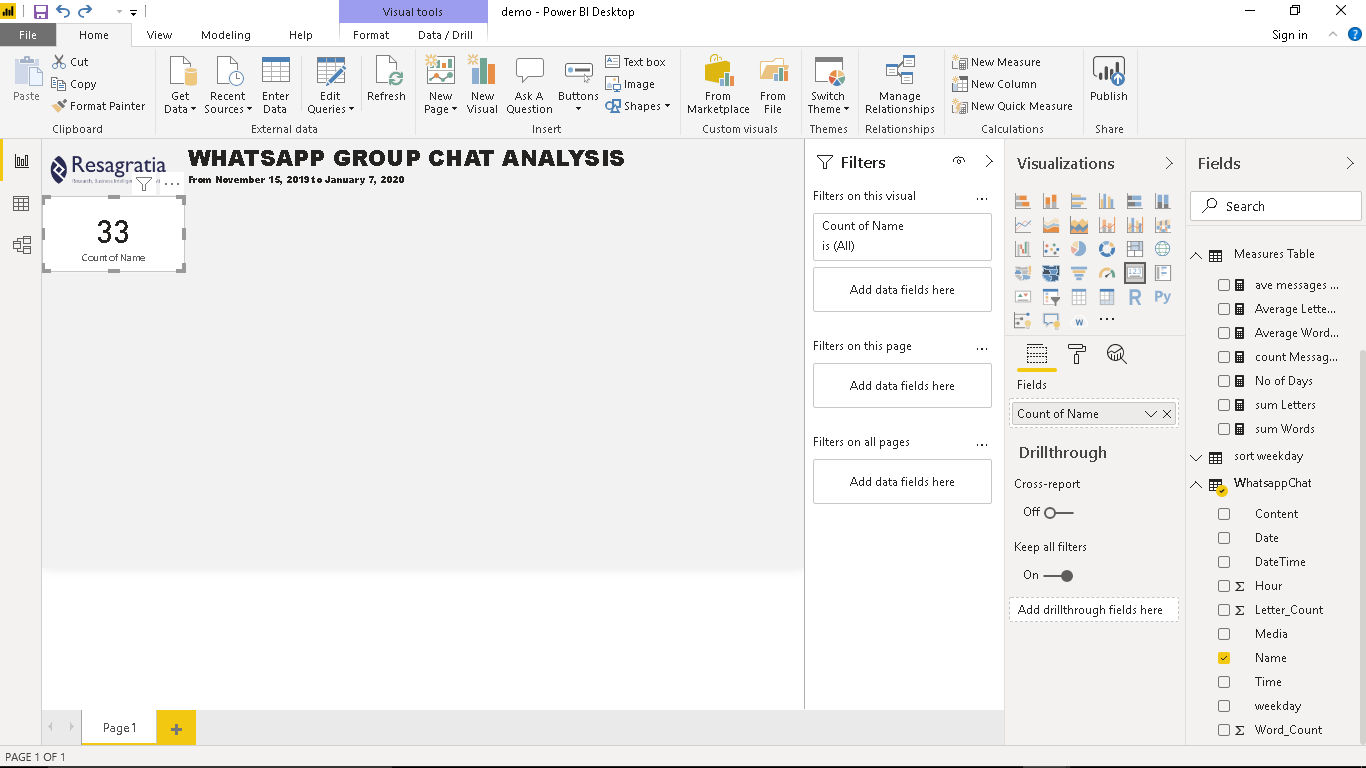Select the funnel chart visualization

1079,273
